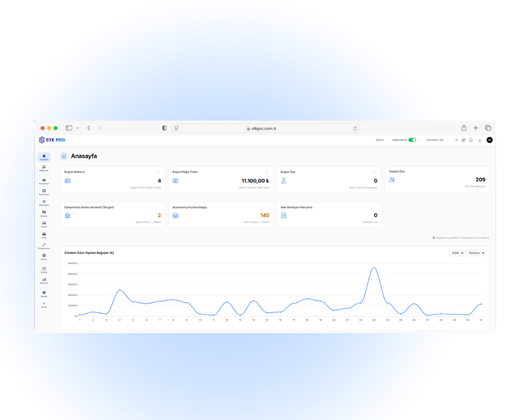Image resolution: width=520 pixels, height=420 pixels.
Task: Click the Safari reload page button
Action: coord(355,128)
